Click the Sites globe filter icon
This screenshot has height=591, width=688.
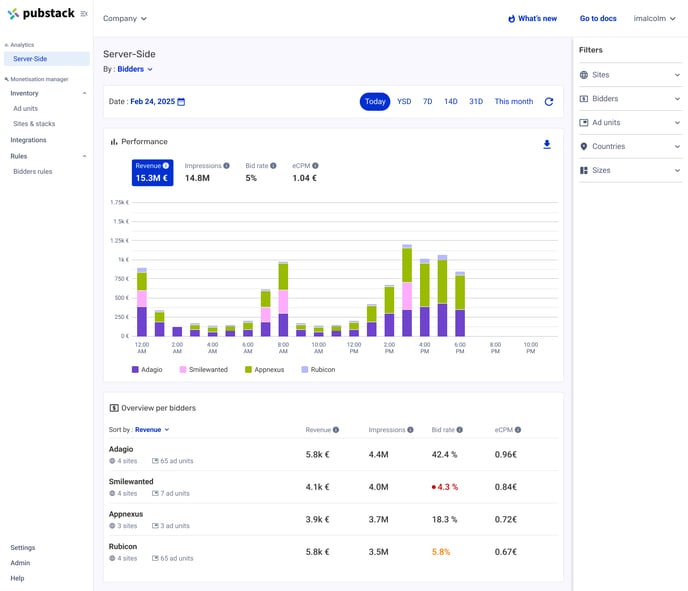coord(584,75)
